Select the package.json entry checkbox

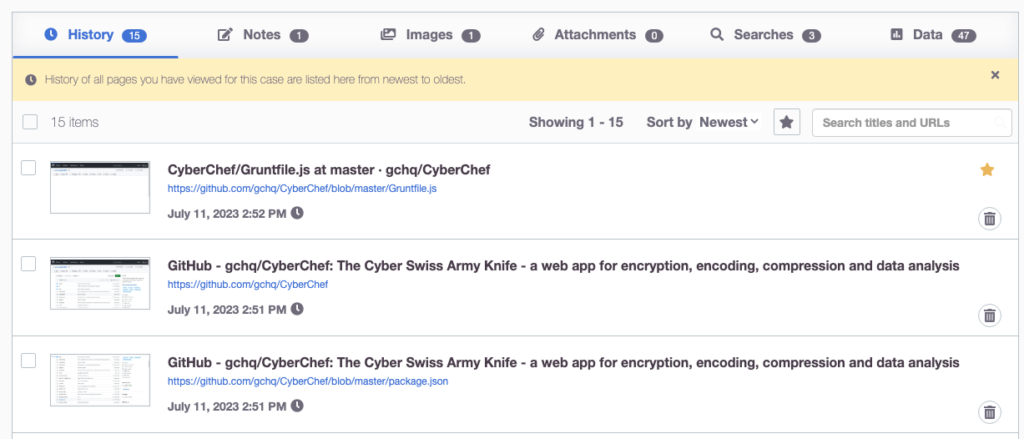[x=29, y=360]
